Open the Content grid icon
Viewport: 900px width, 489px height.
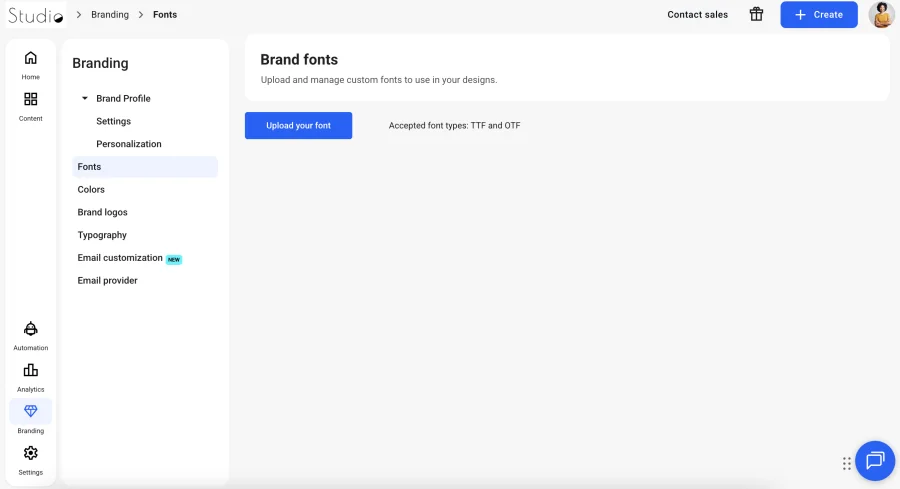30,99
